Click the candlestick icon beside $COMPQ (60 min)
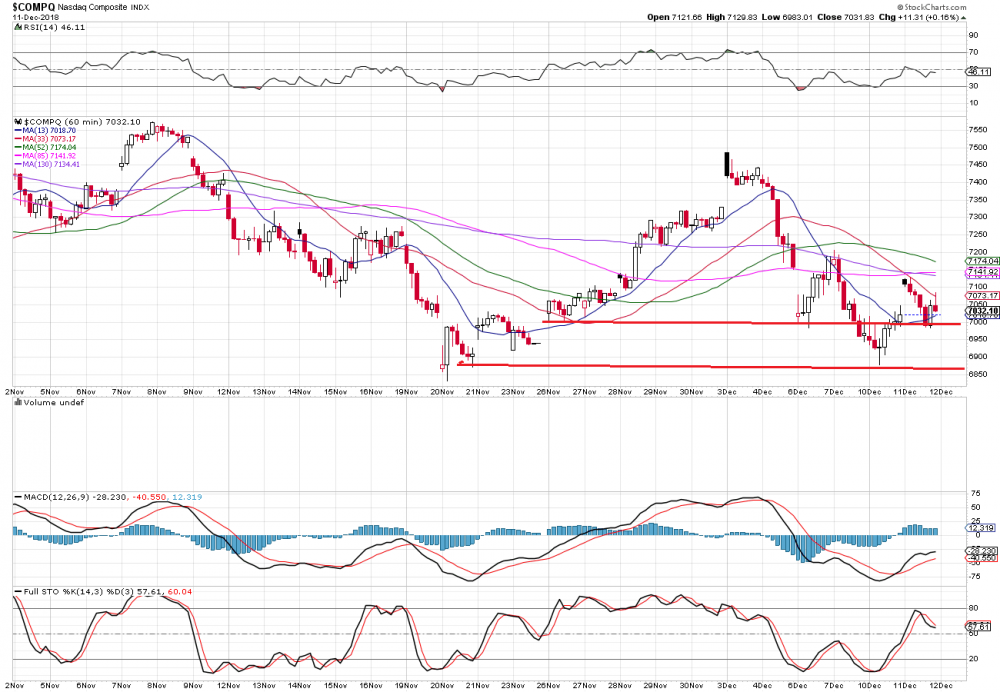Screen dimensions: 1000x692 (18, 121)
